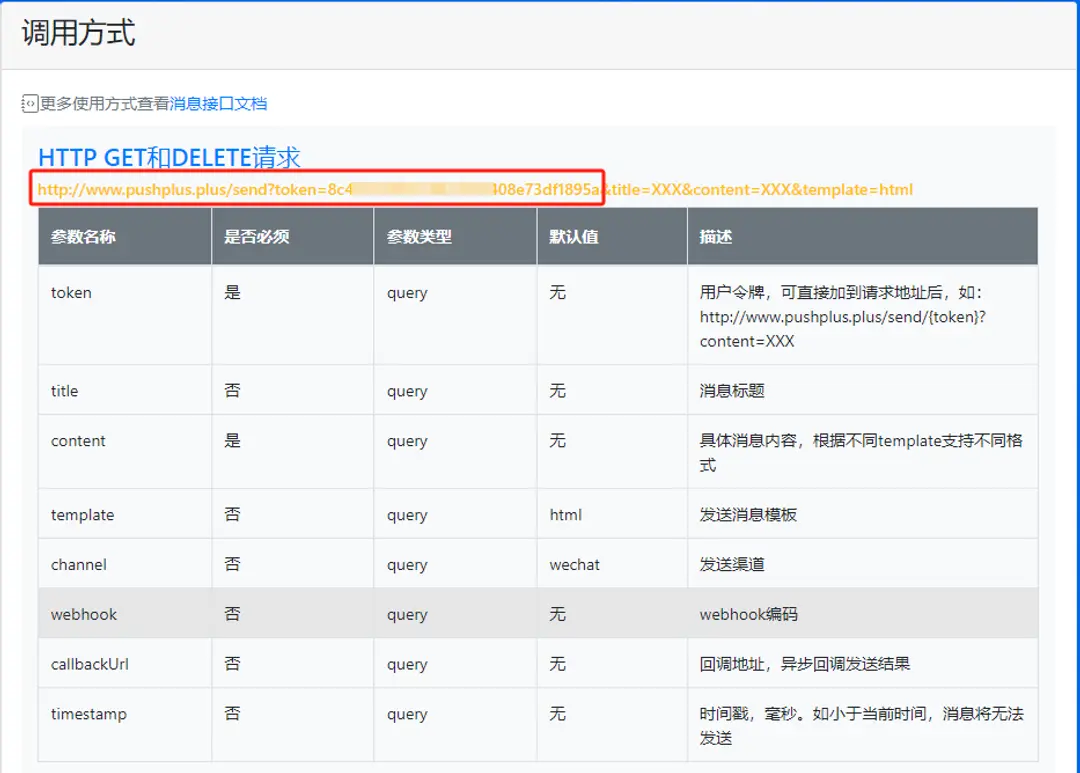
Task: Select the content parameter name cell
Action: pos(125,452)
